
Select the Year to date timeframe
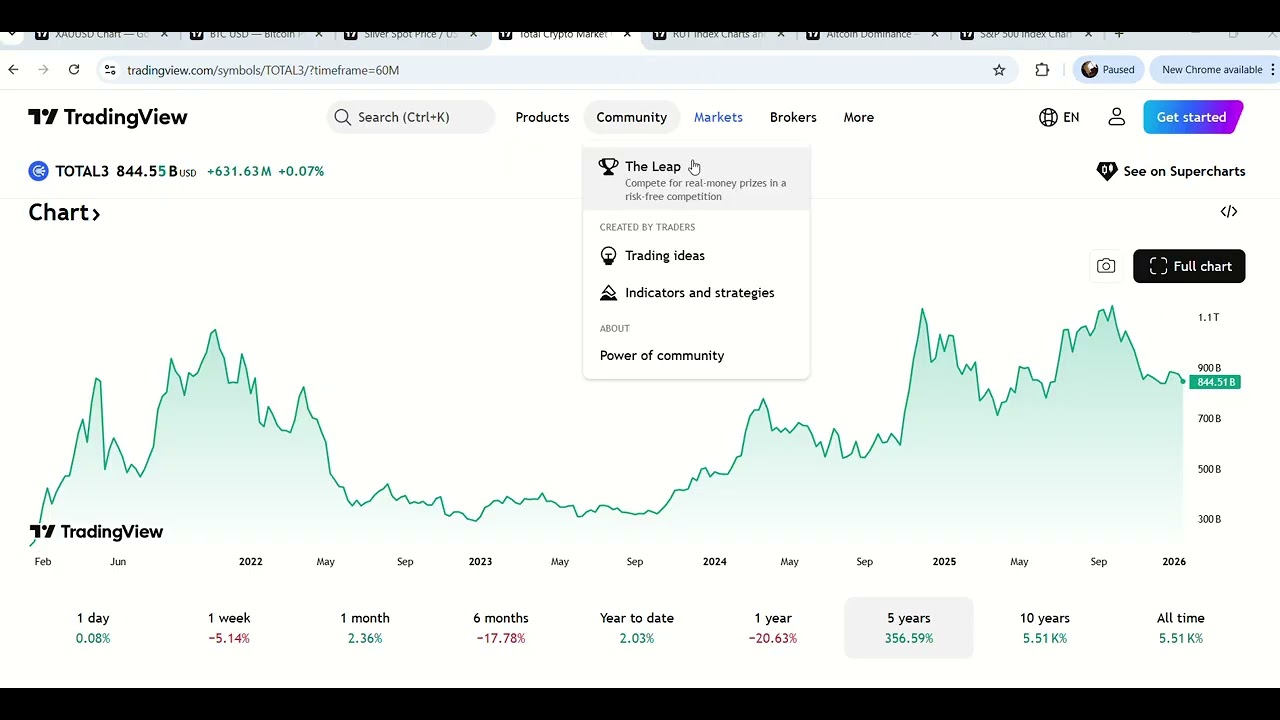point(637,628)
